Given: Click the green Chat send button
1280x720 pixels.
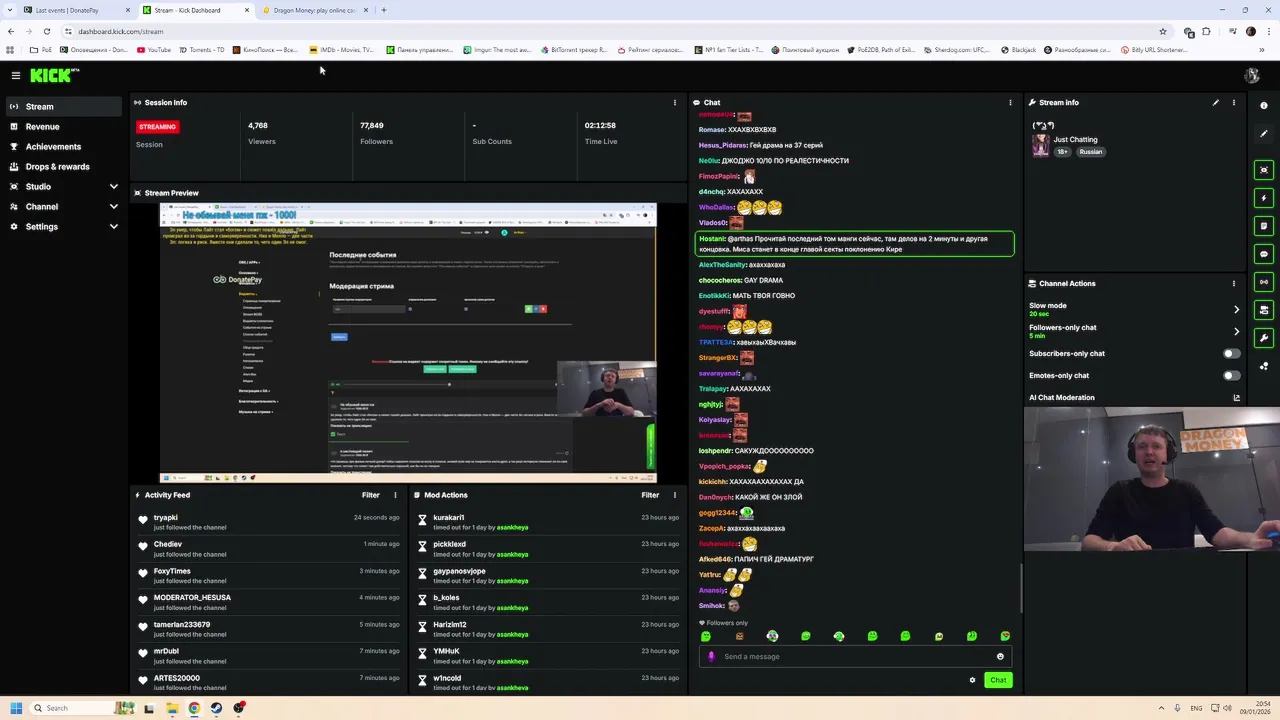Looking at the screenshot, I should [998, 680].
